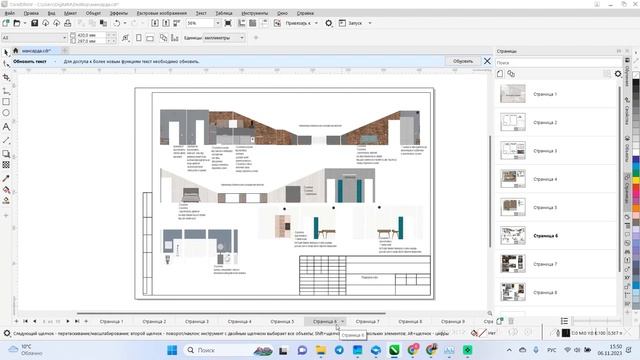Open Pages docker settings gear
640x360 pixels.
coord(618,74)
